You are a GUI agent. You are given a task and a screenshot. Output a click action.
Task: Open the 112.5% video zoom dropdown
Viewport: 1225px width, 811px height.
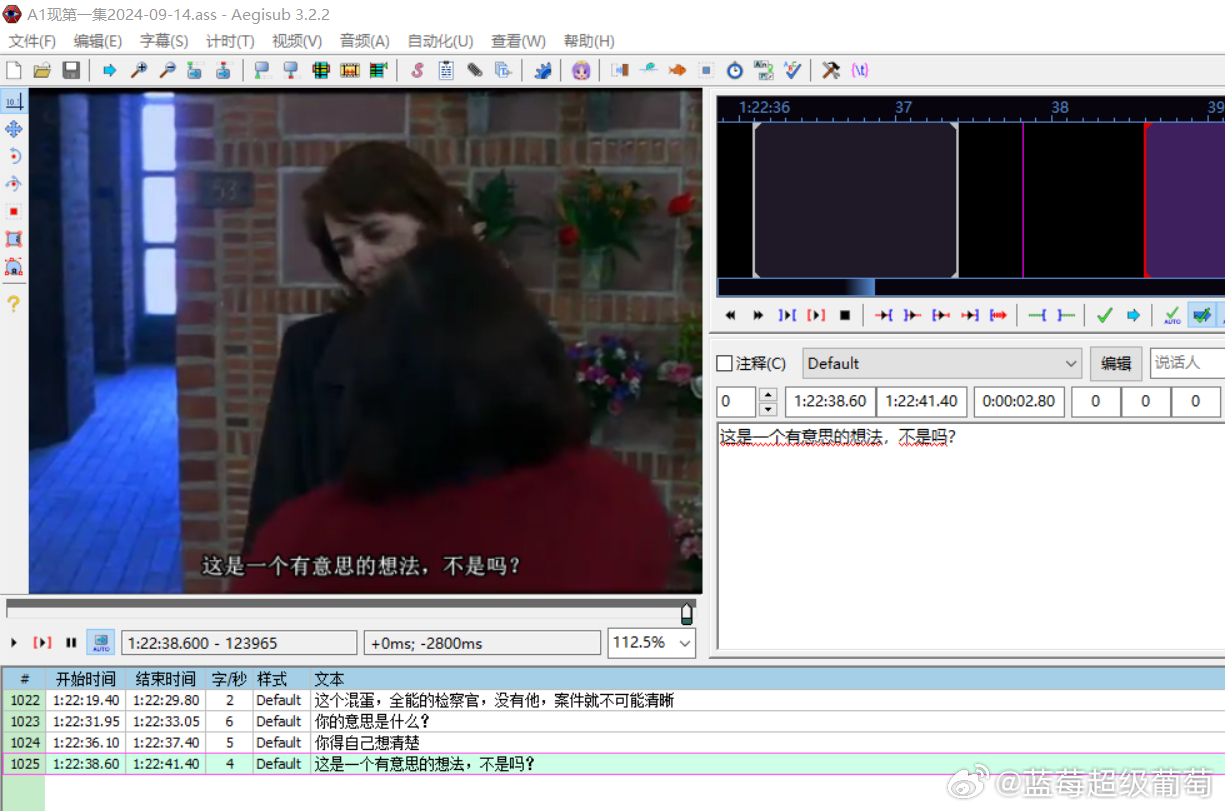coord(652,643)
